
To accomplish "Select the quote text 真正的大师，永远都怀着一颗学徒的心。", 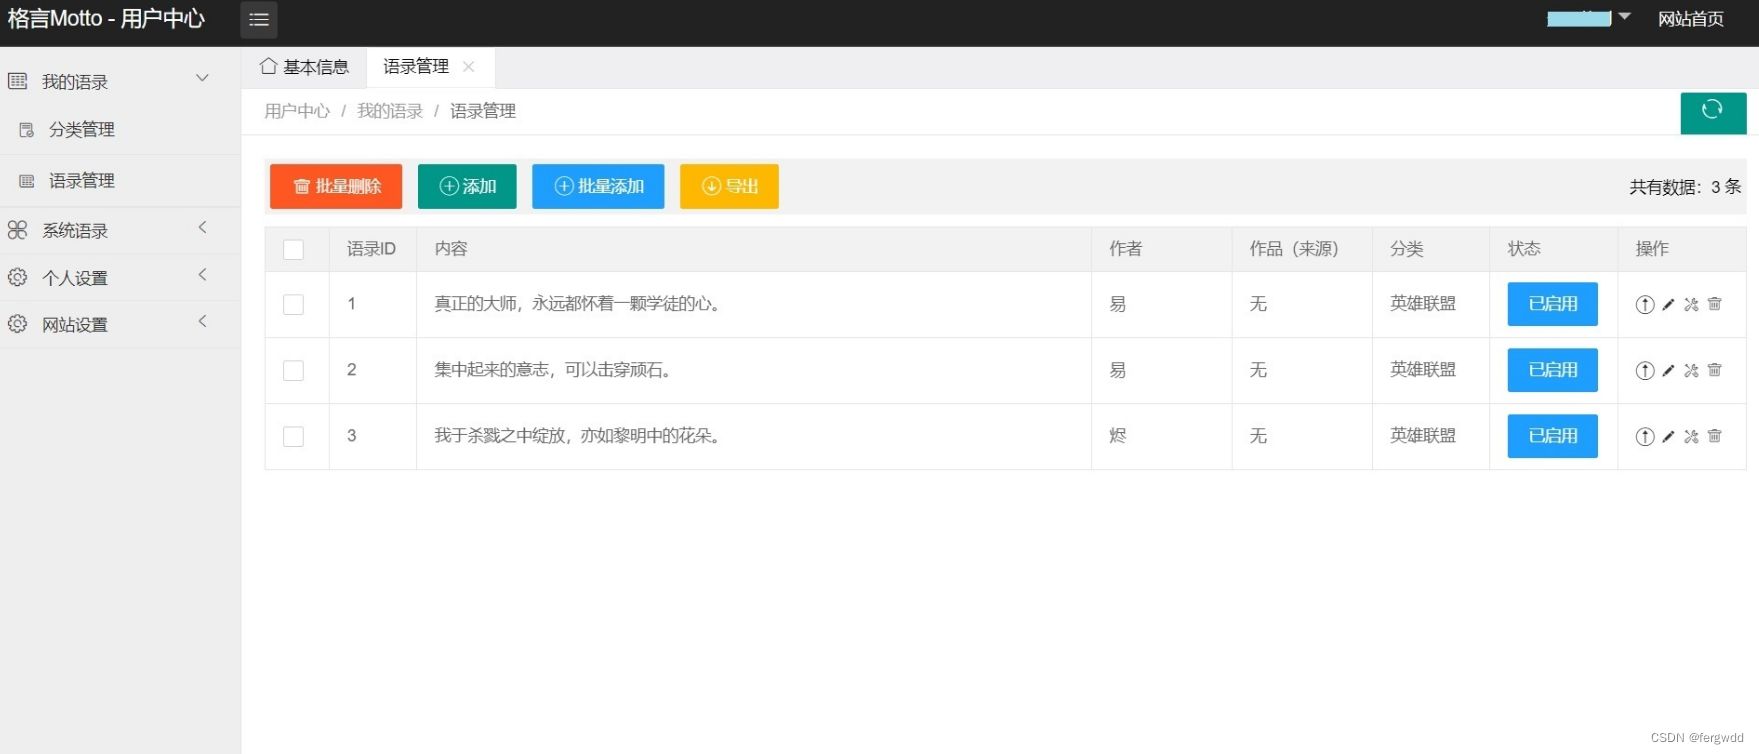I will (x=577, y=304).
